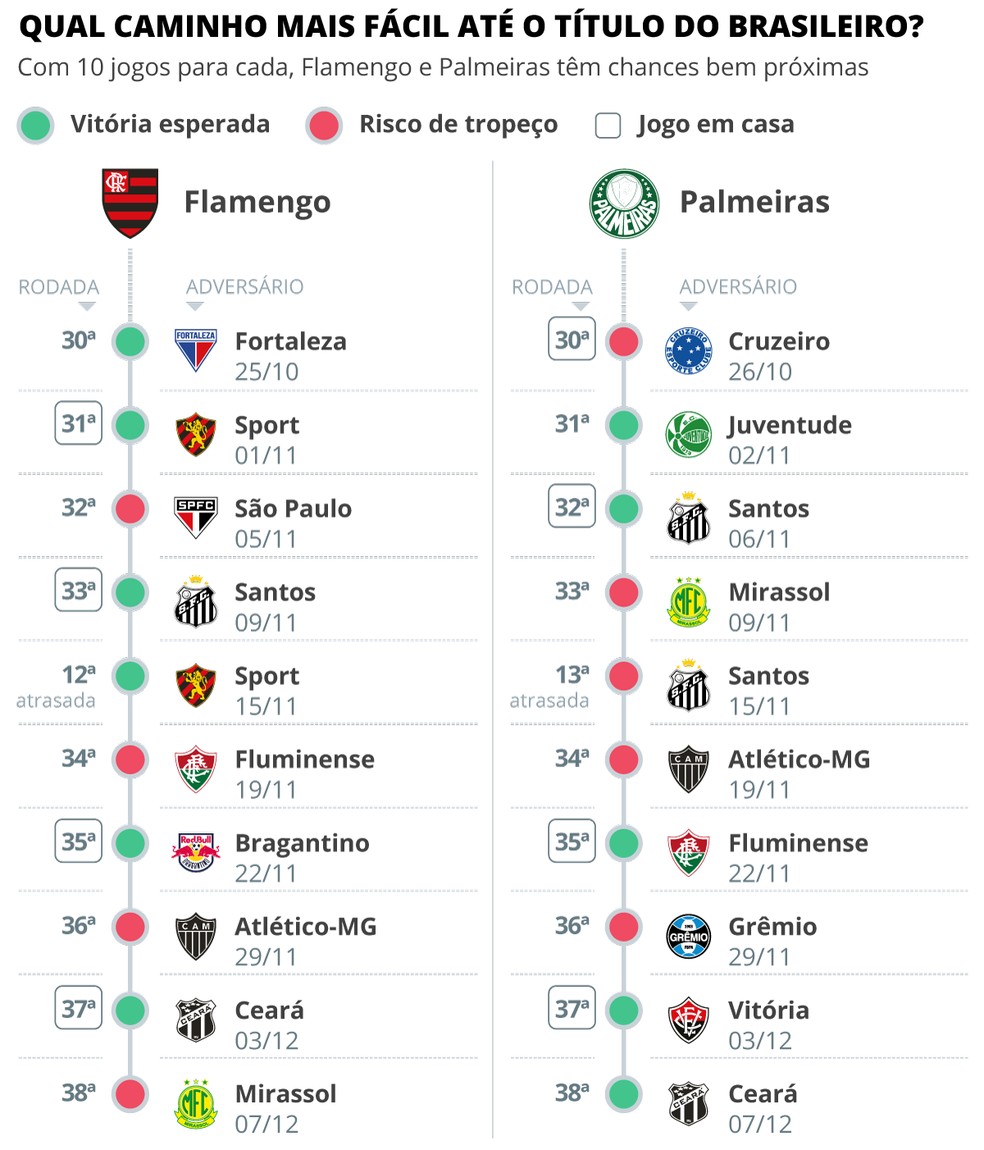Expand the arrow under Palmeiras's ADVERSÁRIO header
984x1150 pixels.
pyautogui.click(x=688, y=306)
